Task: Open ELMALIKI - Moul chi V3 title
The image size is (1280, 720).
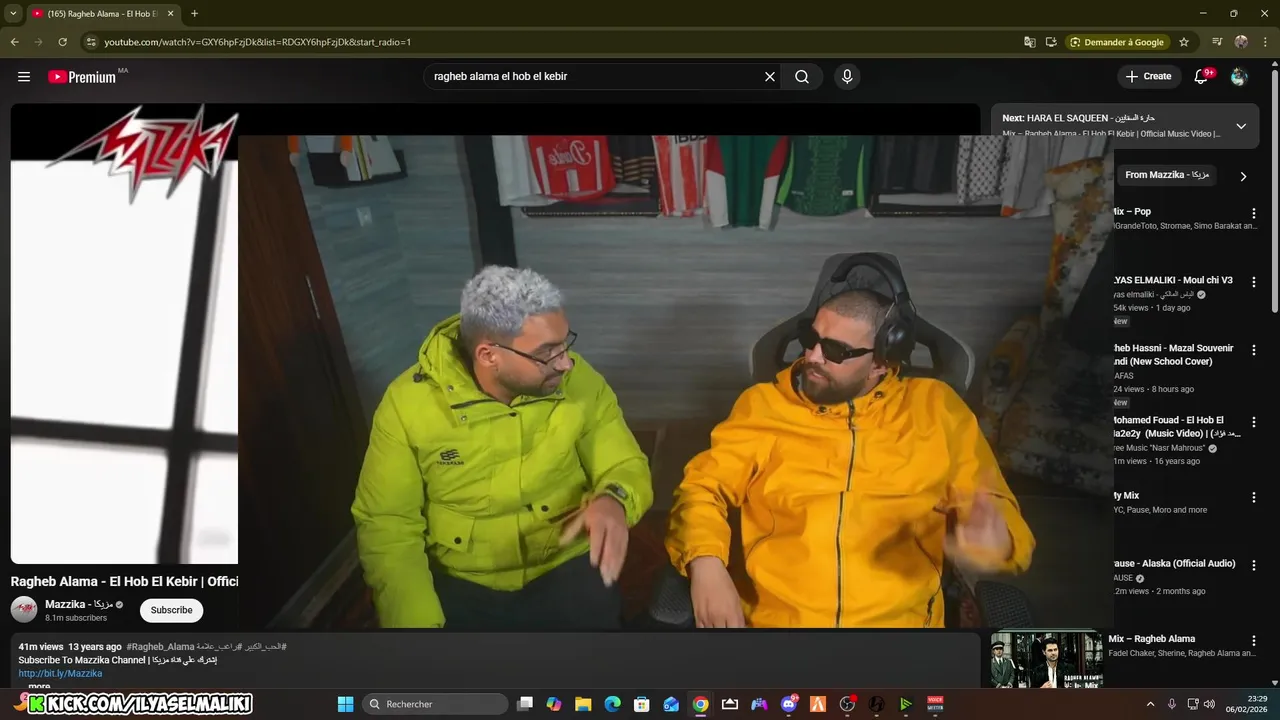Action: [x=1172, y=281]
